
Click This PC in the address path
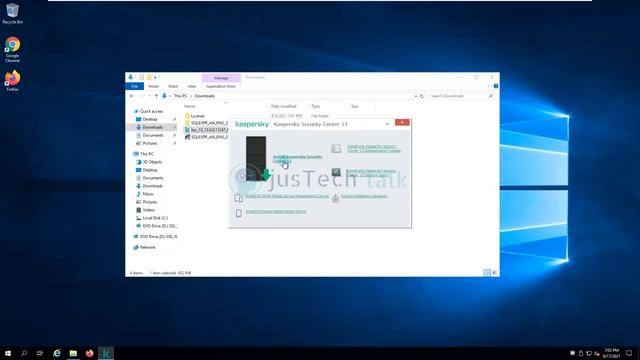point(180,96)
